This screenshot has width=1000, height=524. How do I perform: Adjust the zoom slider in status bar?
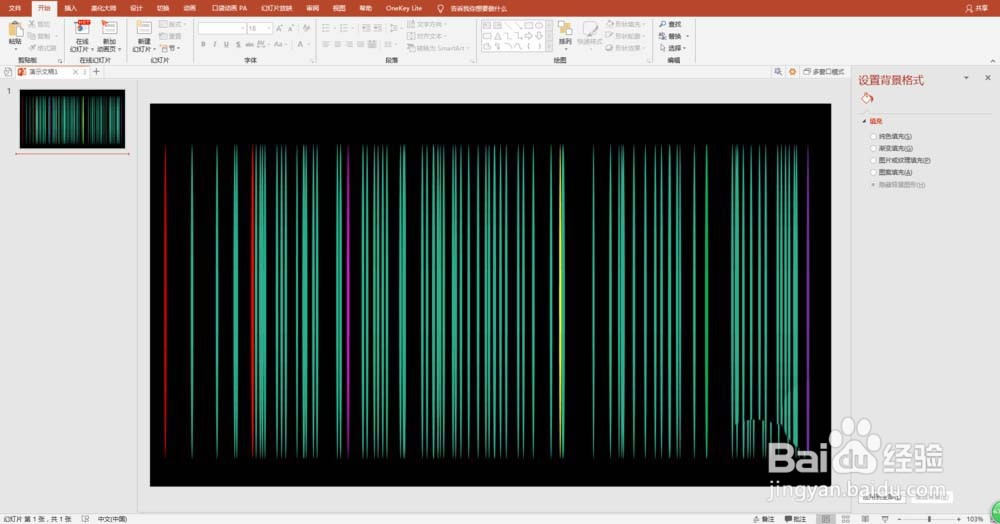click(929, 519)
